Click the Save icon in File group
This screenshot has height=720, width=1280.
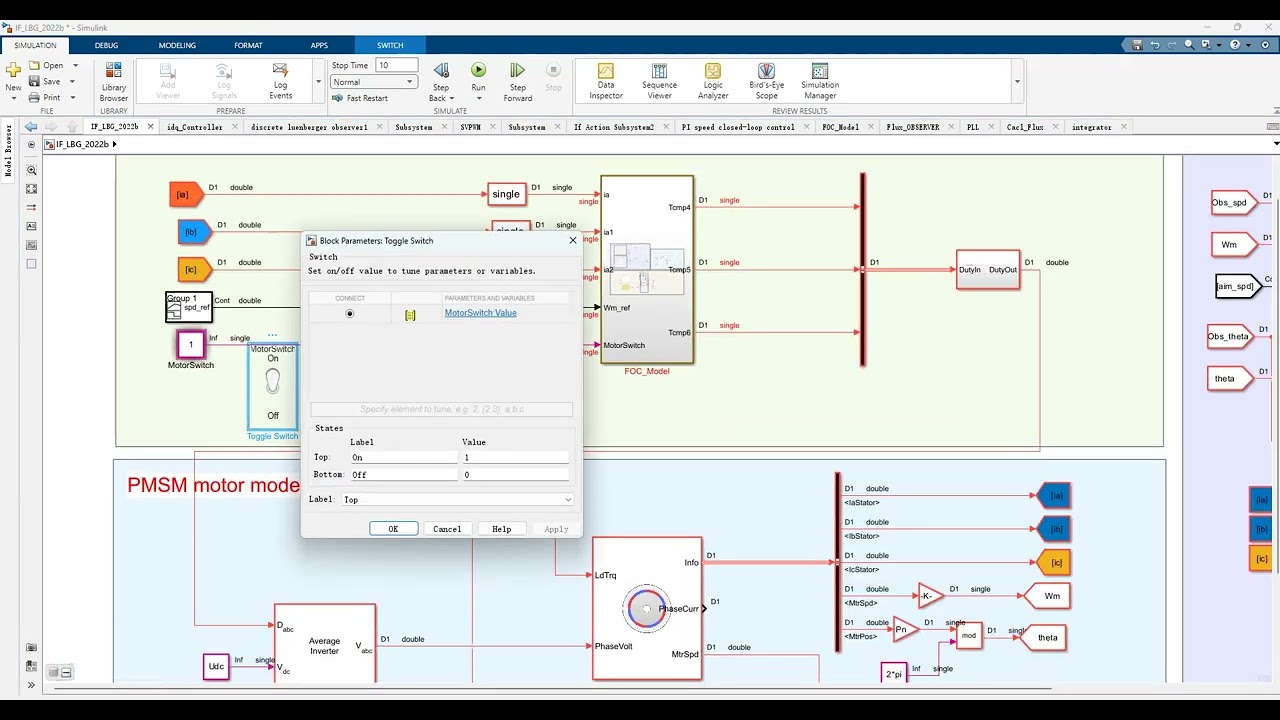tap(34, 81)
